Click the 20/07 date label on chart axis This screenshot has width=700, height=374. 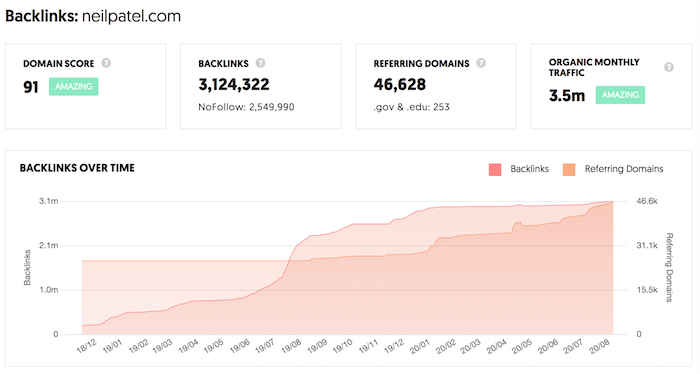coord(572,346)
